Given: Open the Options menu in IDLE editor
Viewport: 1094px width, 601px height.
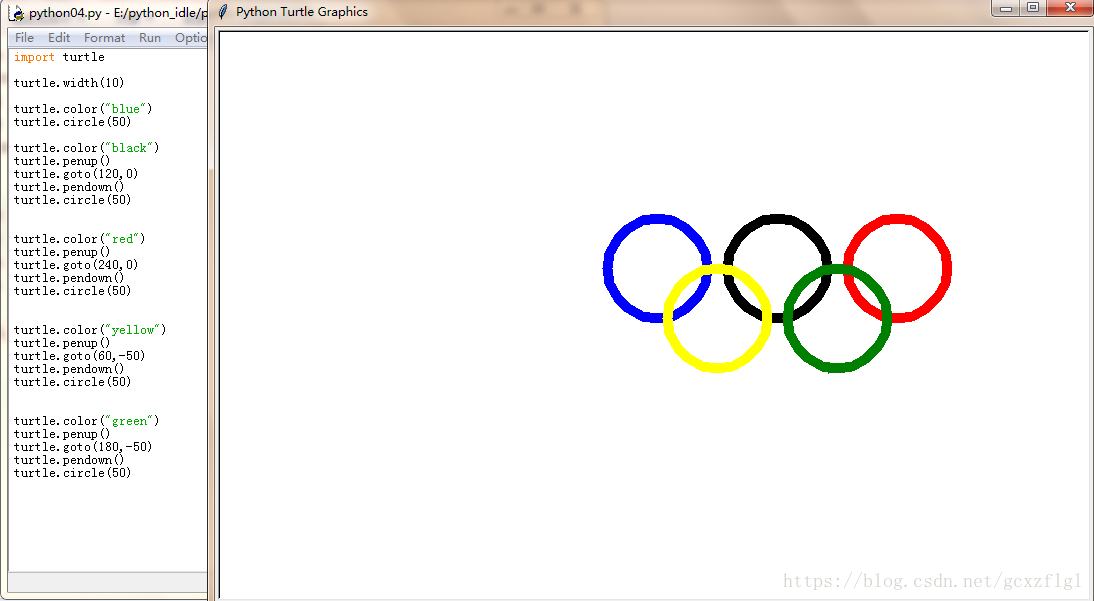Looking at the screenshot, I should (x=190, y=38).
